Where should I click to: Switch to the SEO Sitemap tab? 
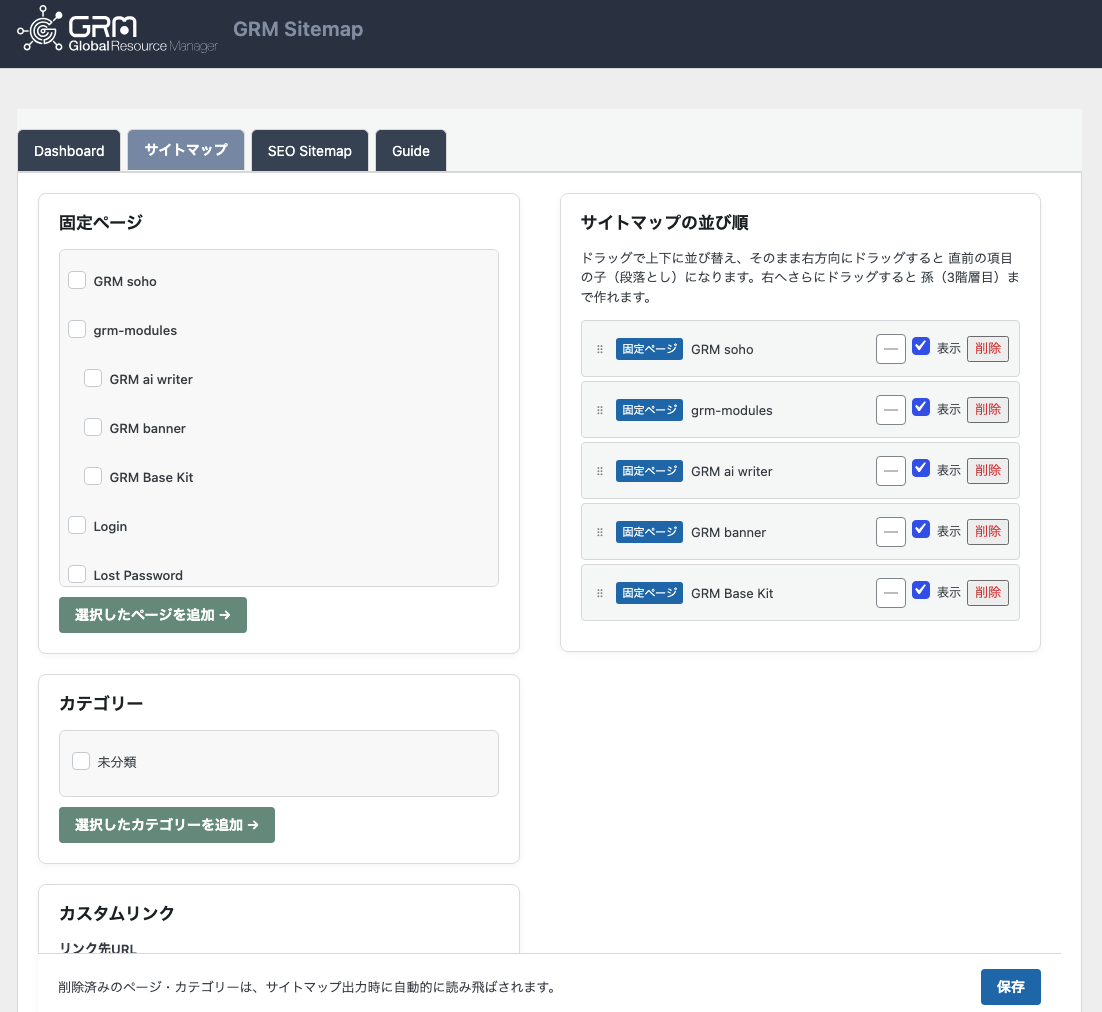pos(310,150)
